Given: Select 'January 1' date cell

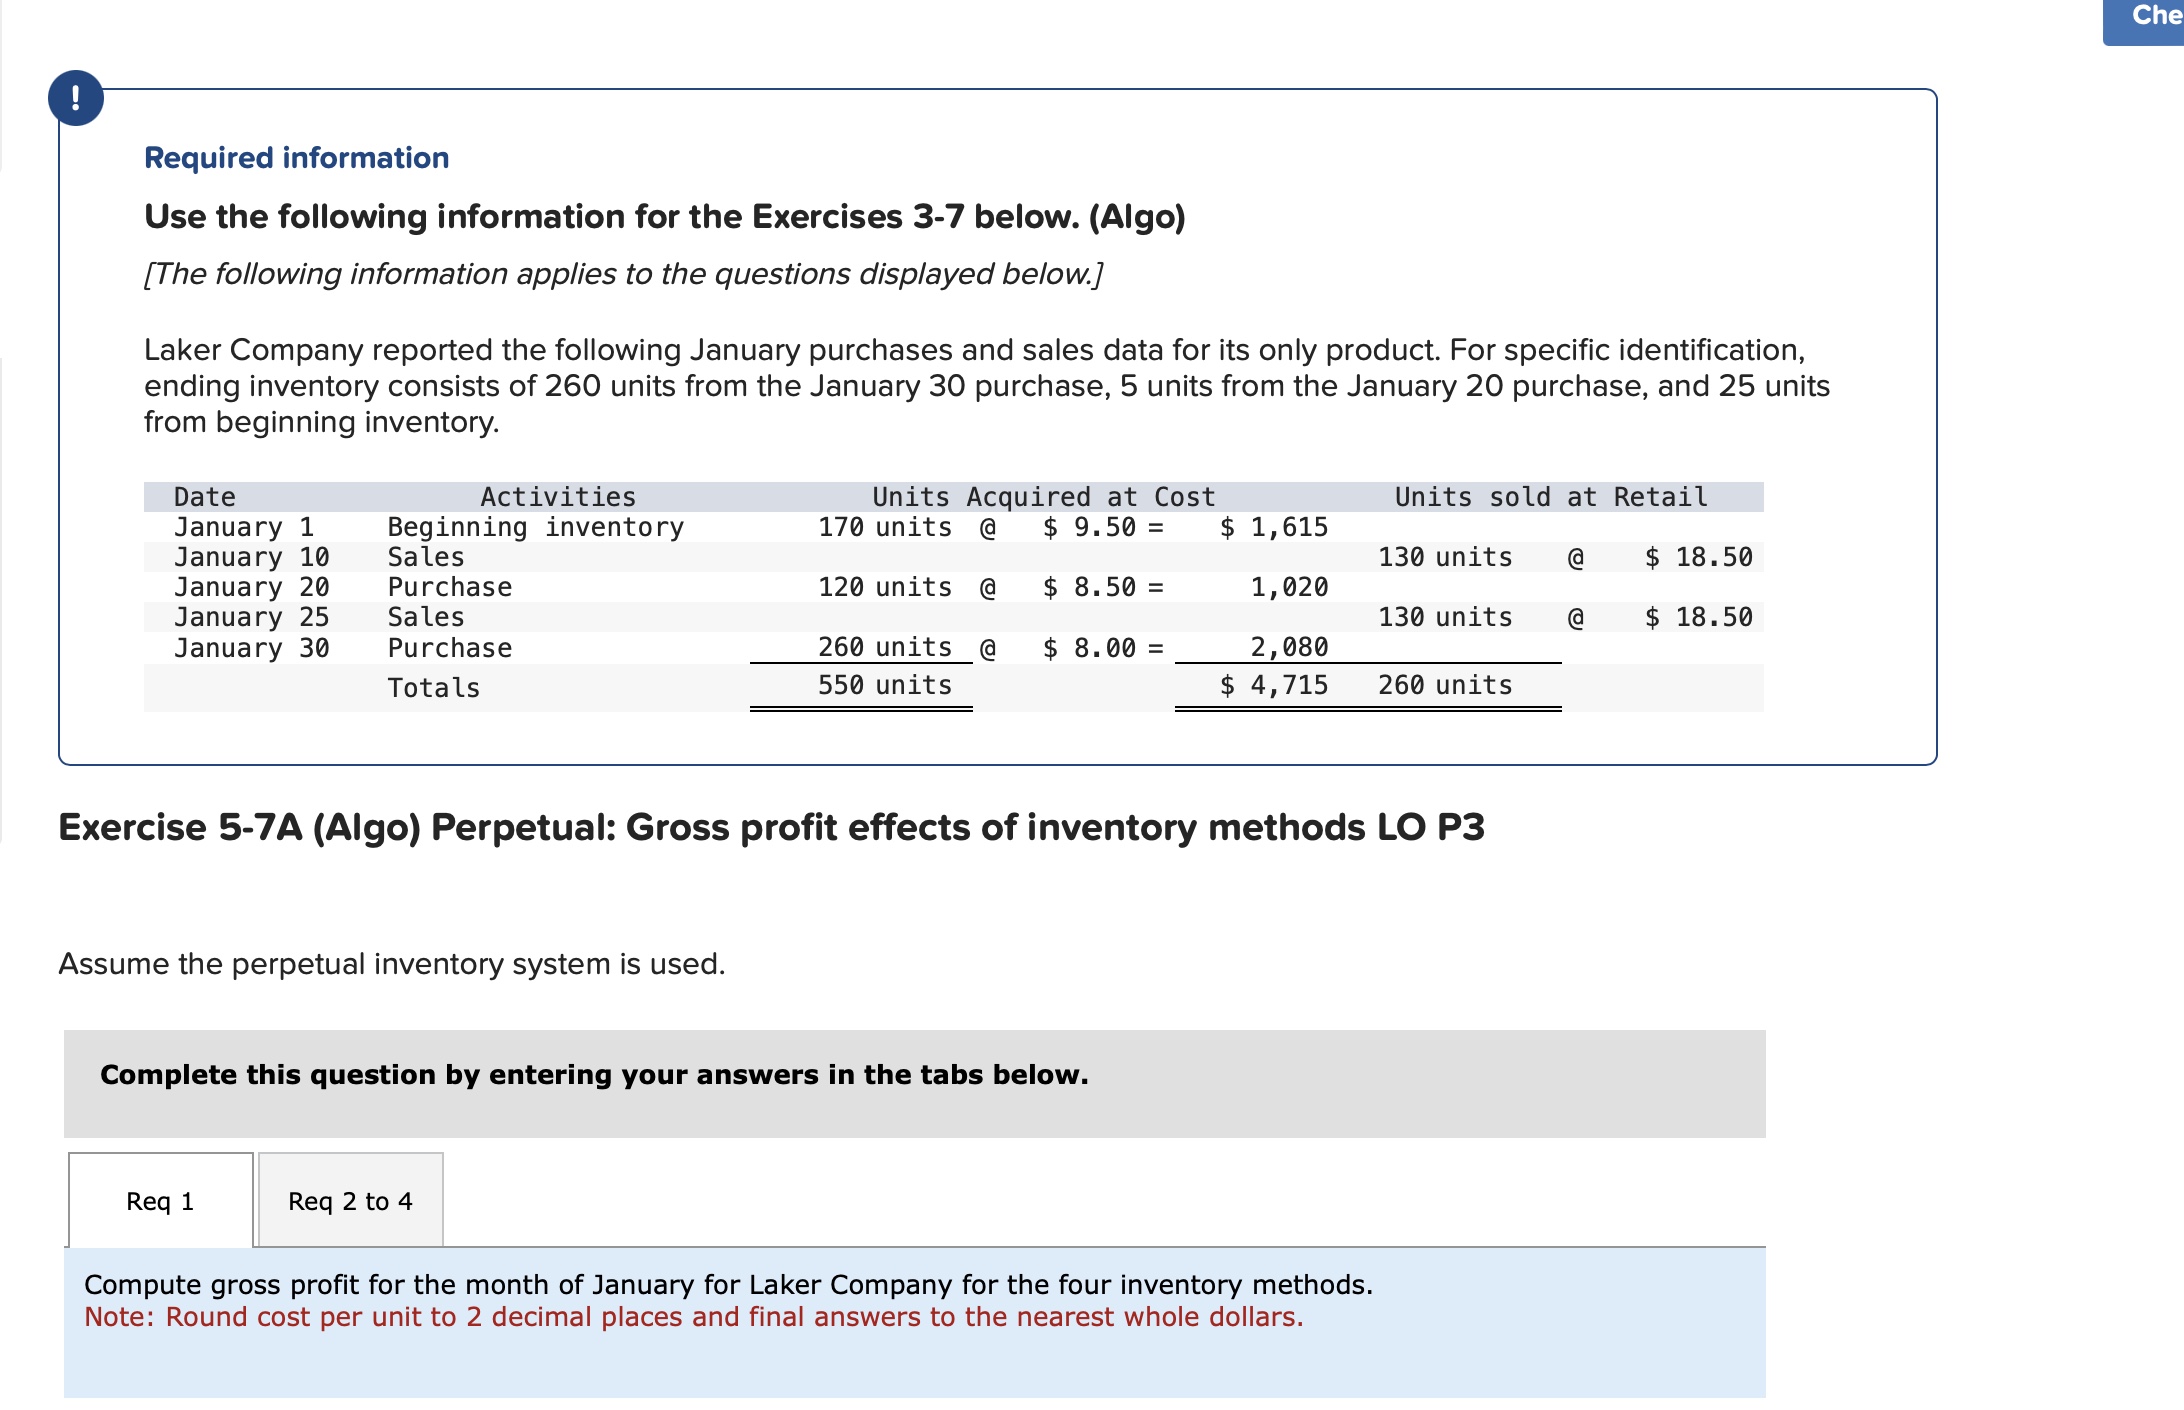Looking at the screenshot, I should (244, 527).
